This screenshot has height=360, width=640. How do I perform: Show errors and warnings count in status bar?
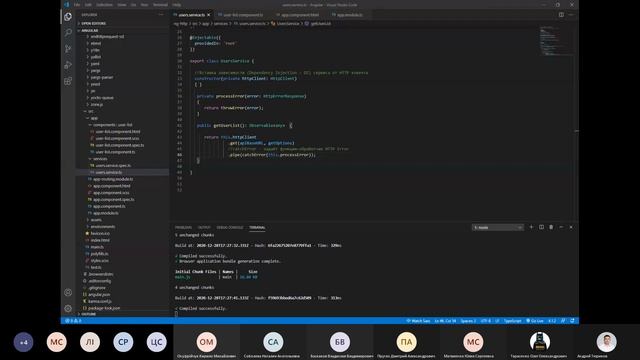click(x=73, y=321)
